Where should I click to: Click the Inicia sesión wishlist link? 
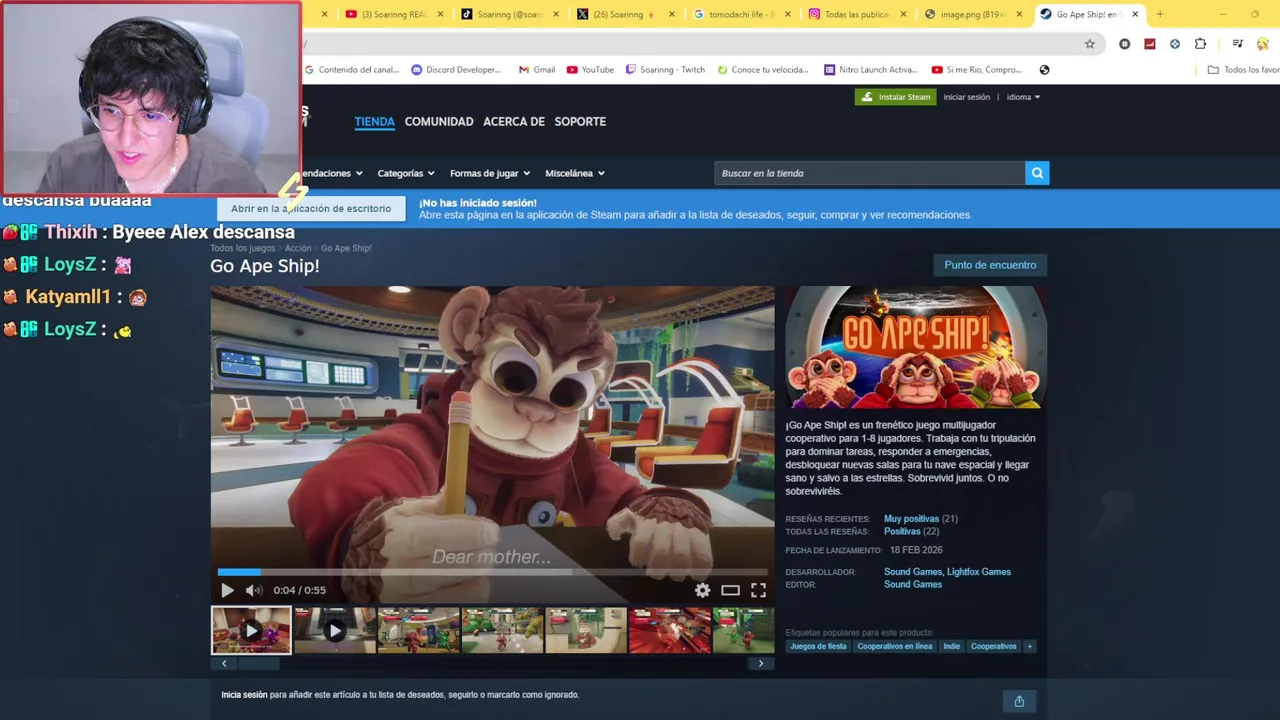[244, 695]
